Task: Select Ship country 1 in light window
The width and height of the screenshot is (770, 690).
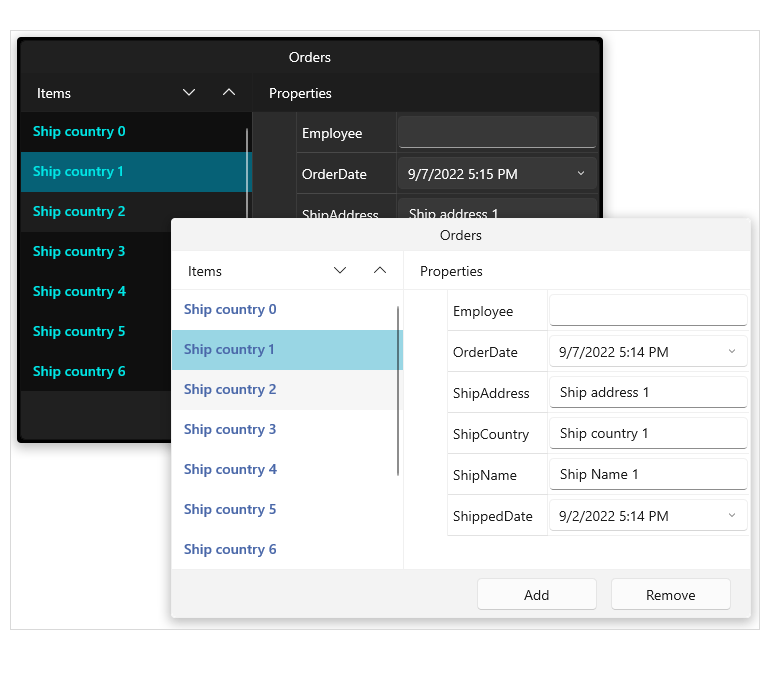Action: pos(287,350)
